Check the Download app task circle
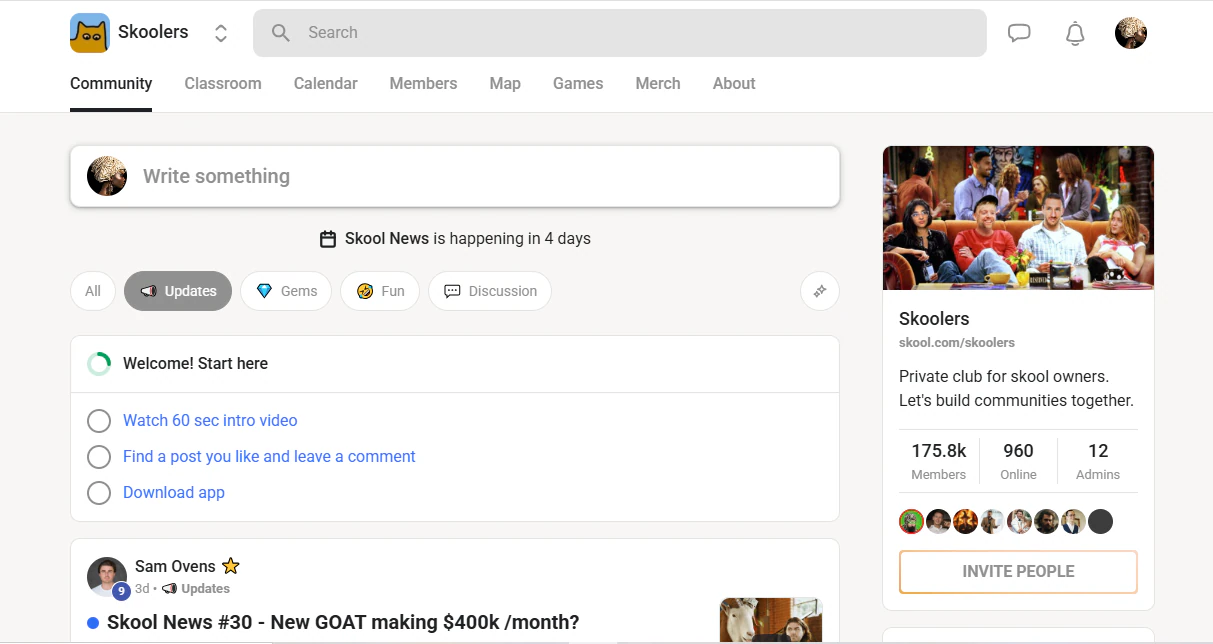This screenshot has height=644, width=1213. [99, 493]
